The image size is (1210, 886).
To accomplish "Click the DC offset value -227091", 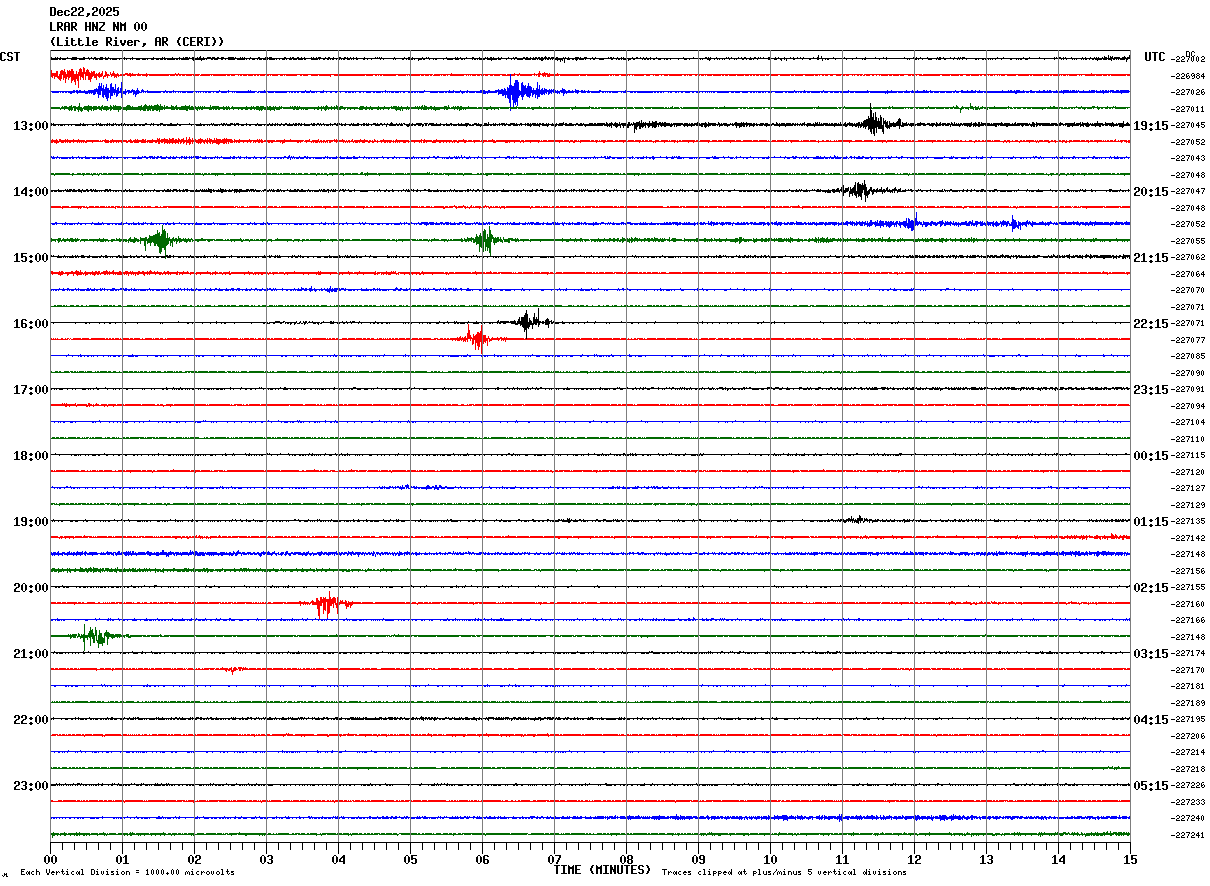I will coord(1187,390).
